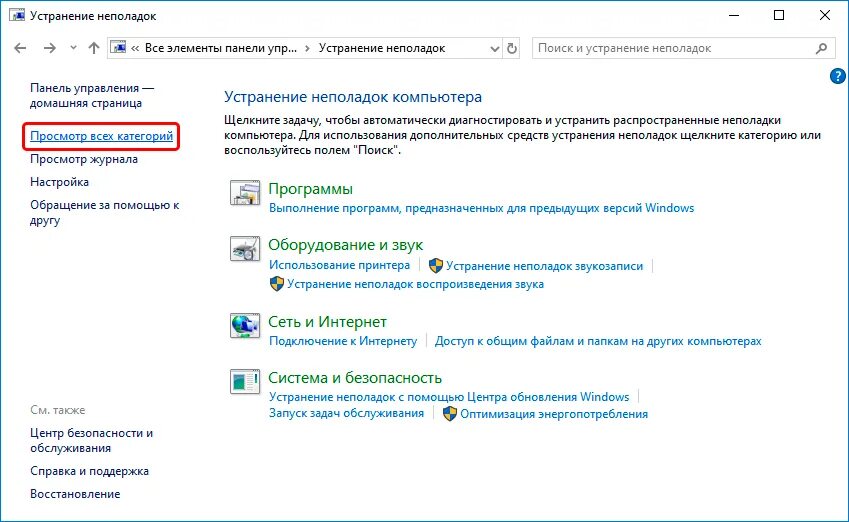Click the Back navigation arrow
This screenshot has height=522, width=849.
[x=21, y=48]
